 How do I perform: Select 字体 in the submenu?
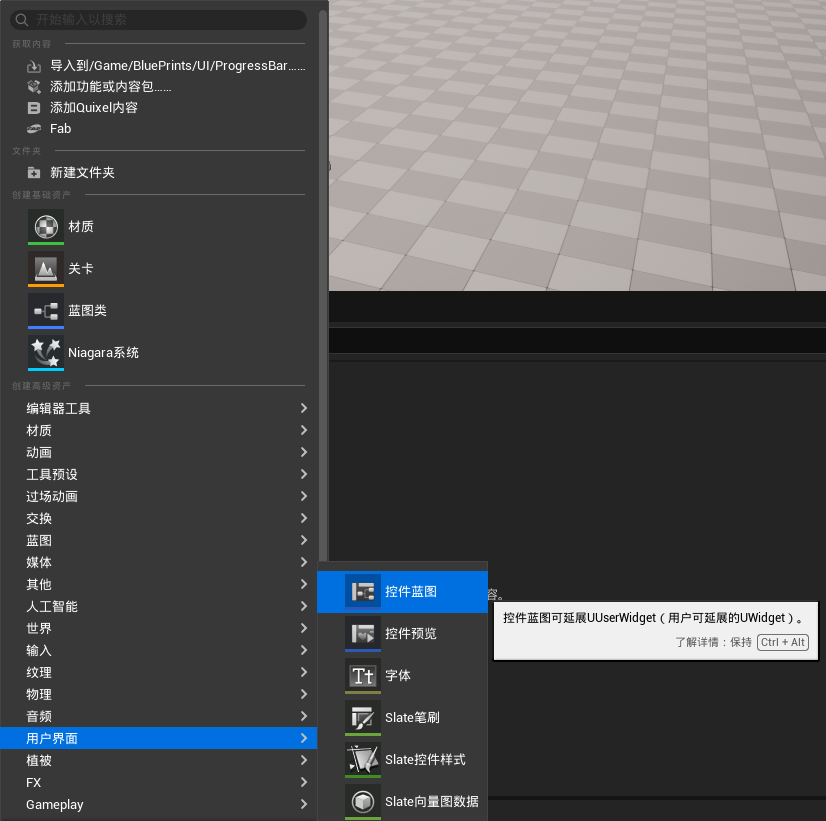click(402, 676)
